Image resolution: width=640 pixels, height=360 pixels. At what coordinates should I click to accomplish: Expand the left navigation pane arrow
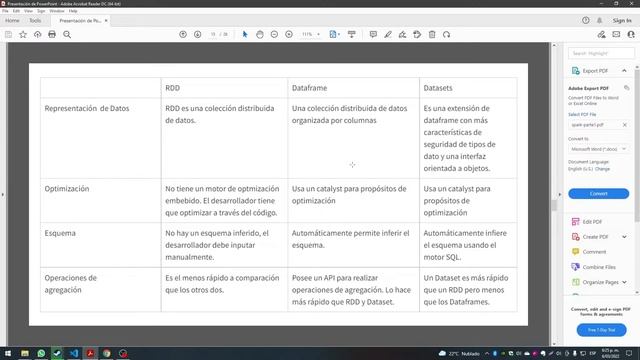(2, 194)
